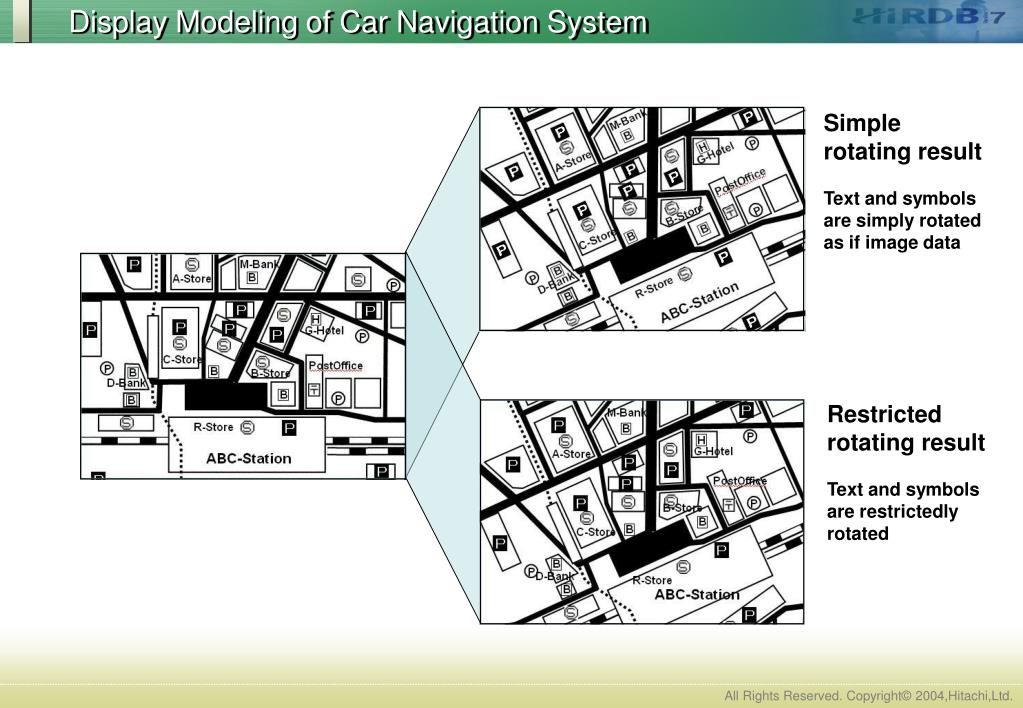The width and height of the screenshot is (1023, 708).
Task: Click the tilted R-Store label in simple rotating map
Action: click(654, 288)
